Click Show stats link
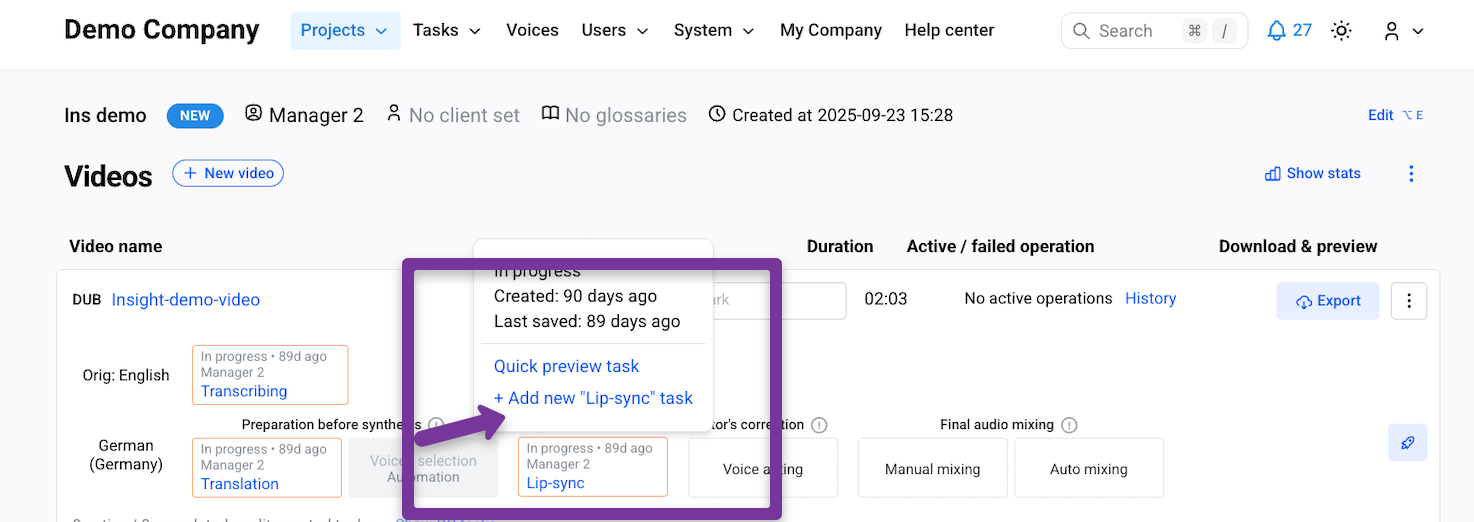 (x=1312, y=173)
